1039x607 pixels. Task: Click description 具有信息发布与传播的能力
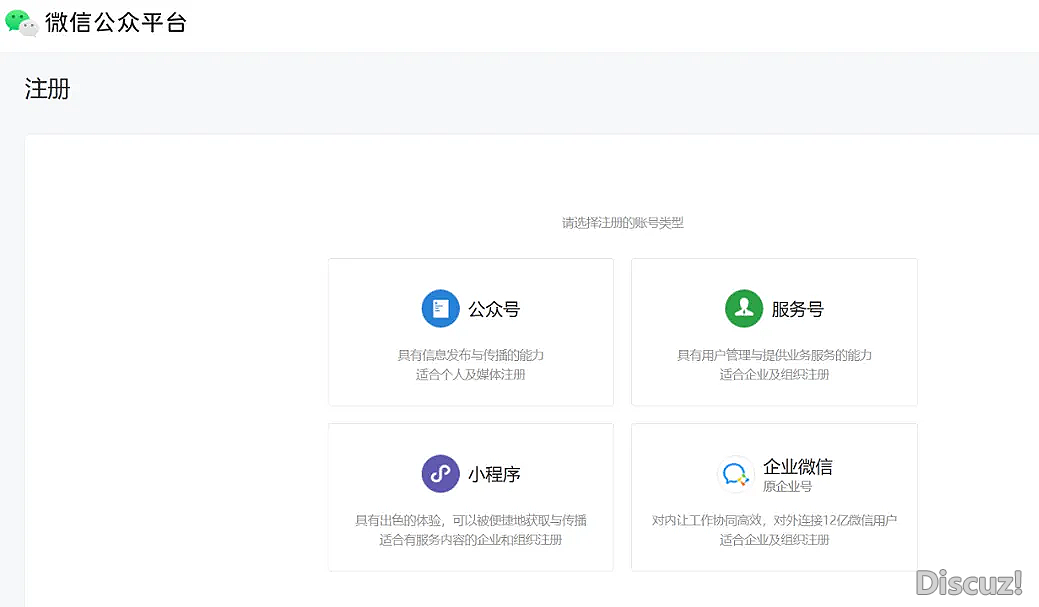click(x=470, y=355)
